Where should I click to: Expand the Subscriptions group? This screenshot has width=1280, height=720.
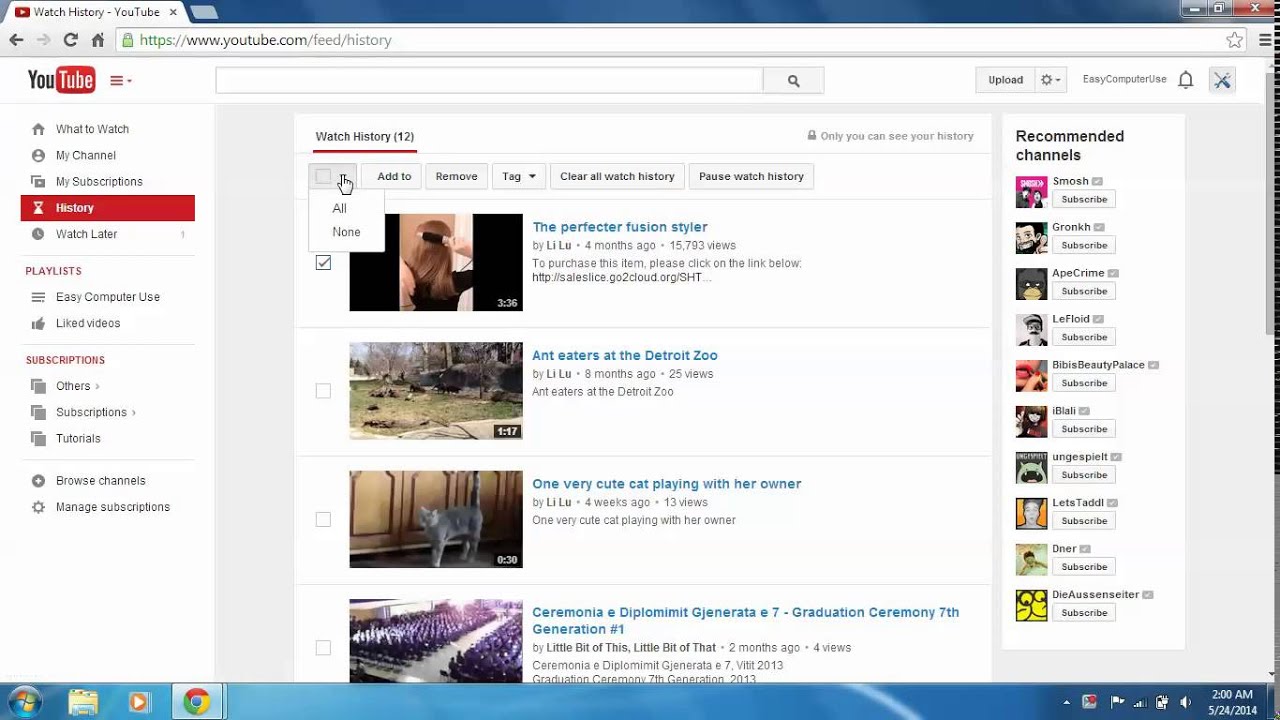133,412
